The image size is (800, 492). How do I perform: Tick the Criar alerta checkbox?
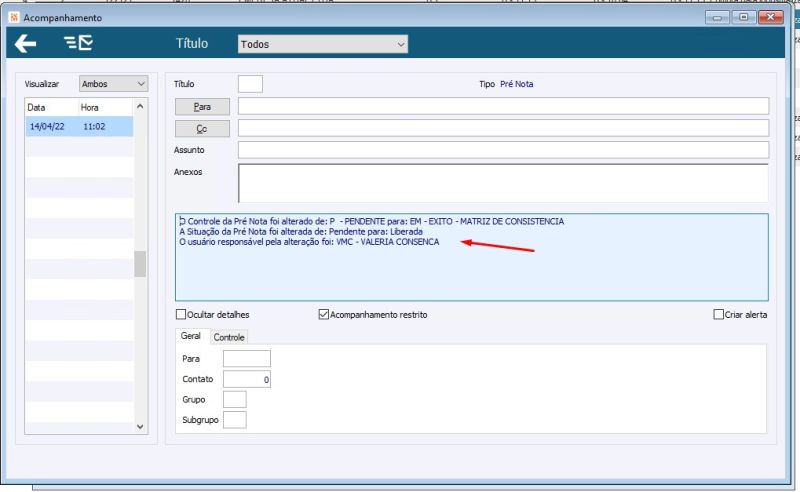coord(718,314)
